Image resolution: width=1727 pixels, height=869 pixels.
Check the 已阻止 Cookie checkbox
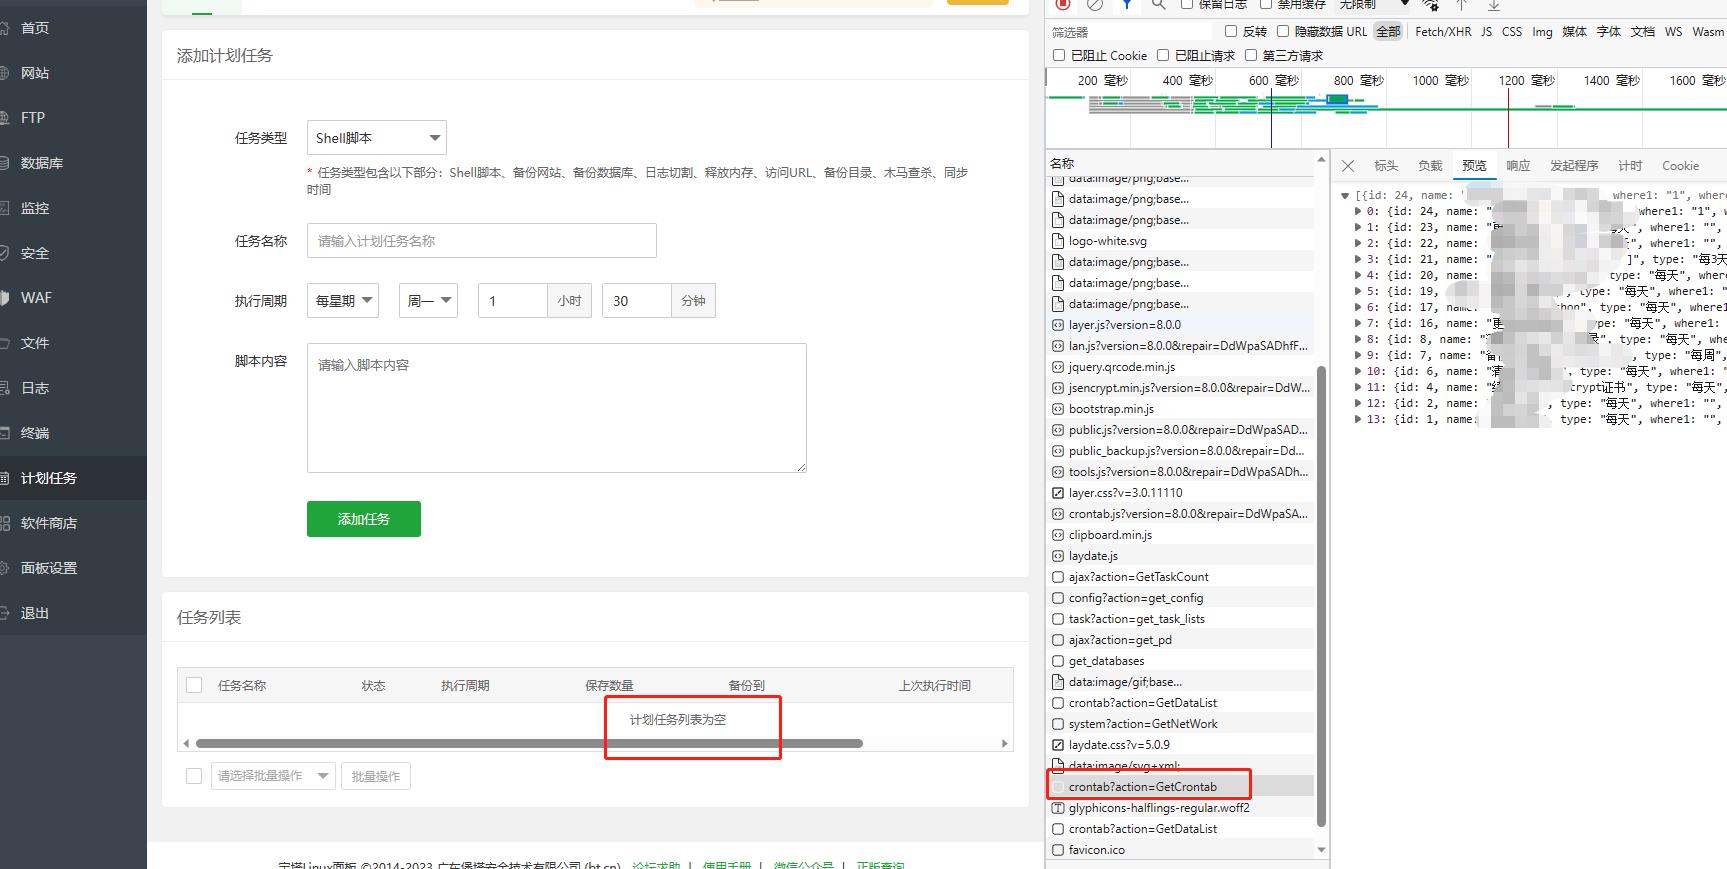point(1059,56)
